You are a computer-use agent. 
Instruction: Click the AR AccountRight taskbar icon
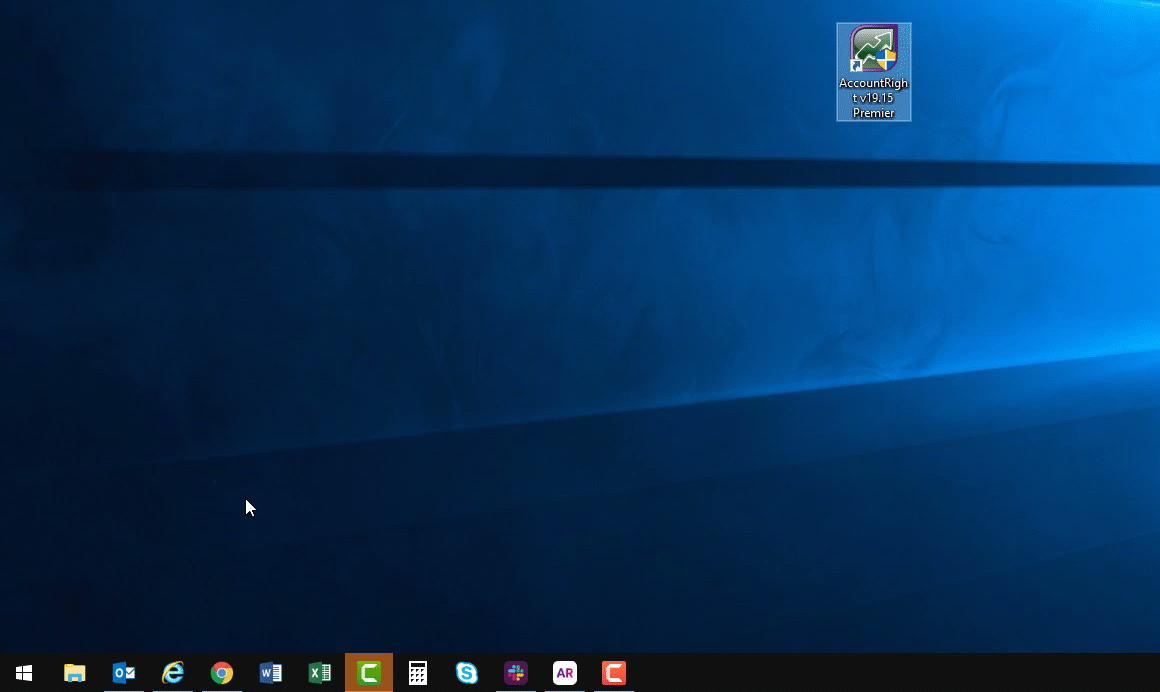click(565, 673)
